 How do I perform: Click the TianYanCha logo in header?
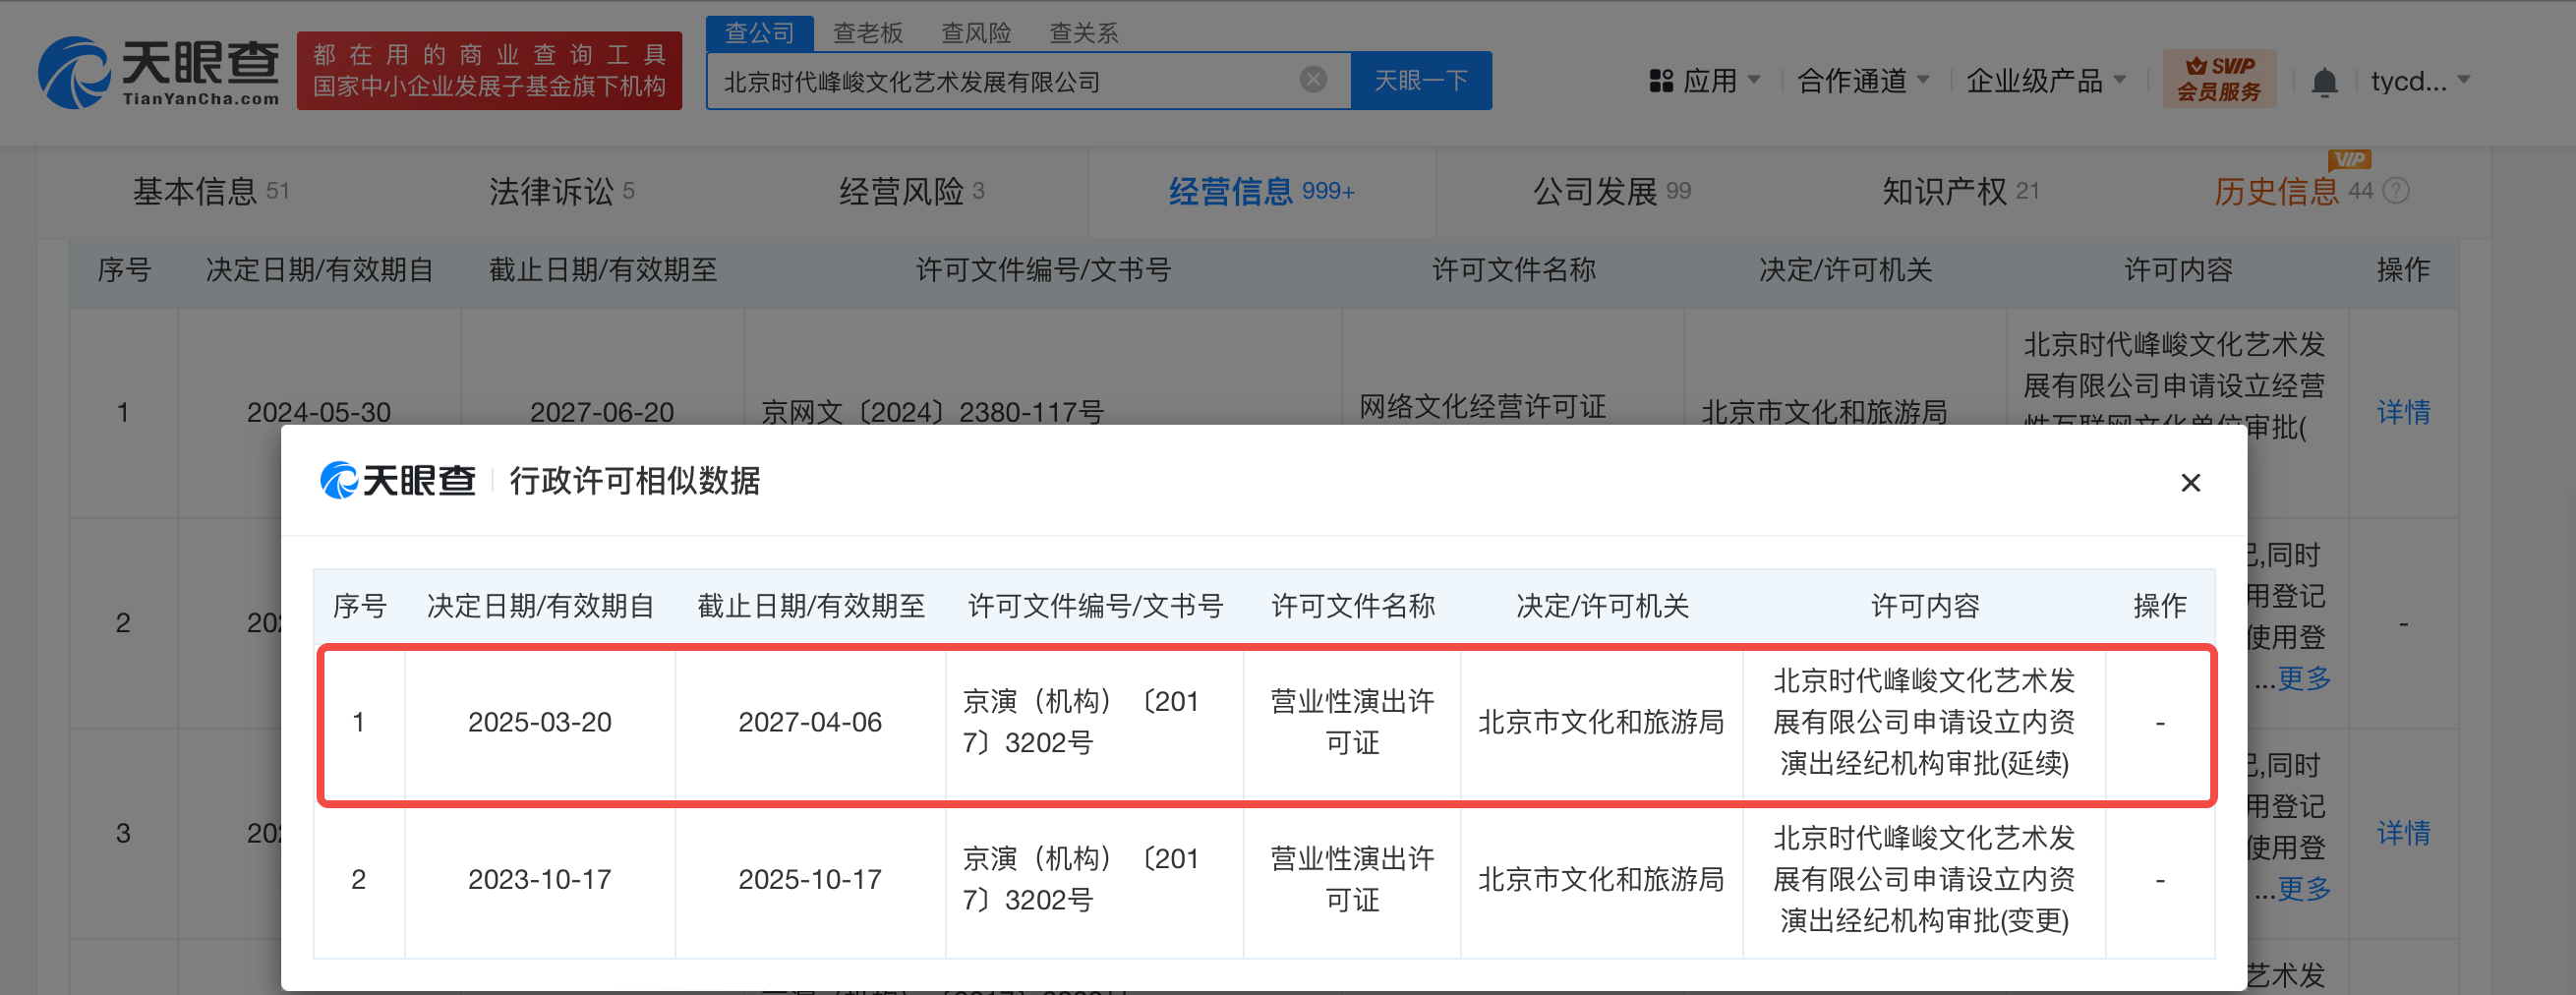pos(159,72)
